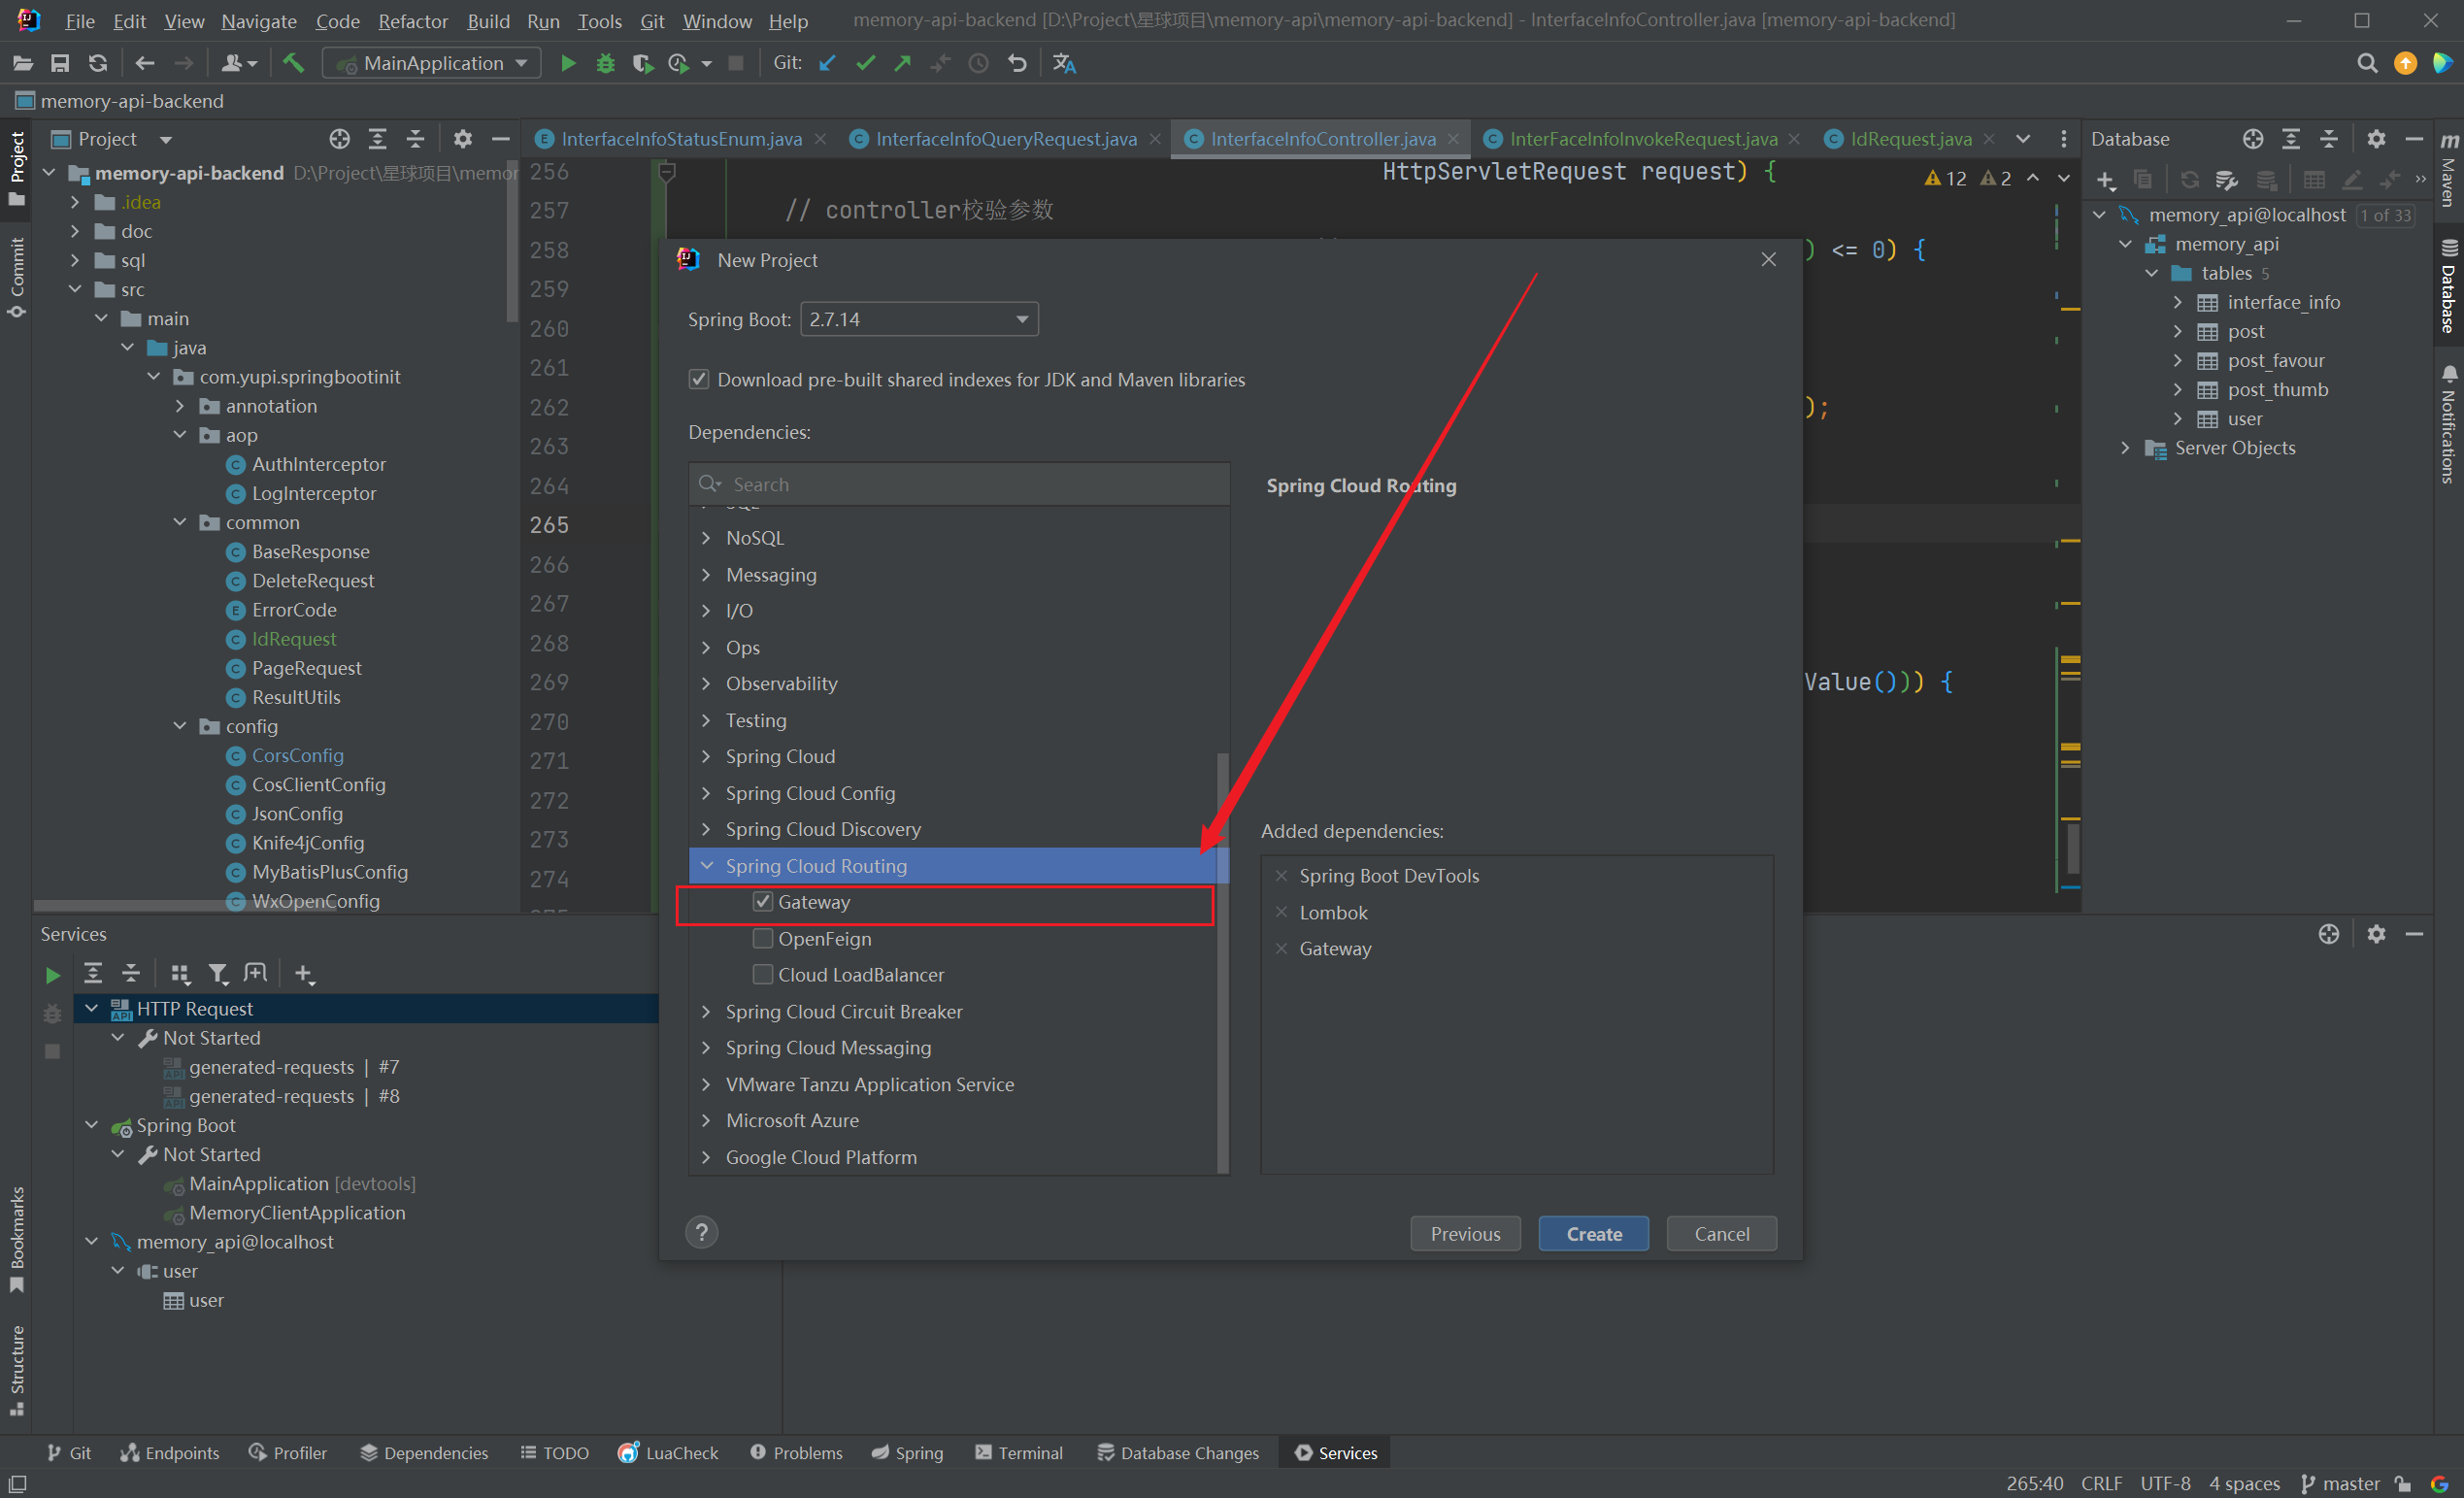This screenshot has width=2464, height=1498.
Task: Remove Lombok from added dependencies
Action: pos(1281,912)
